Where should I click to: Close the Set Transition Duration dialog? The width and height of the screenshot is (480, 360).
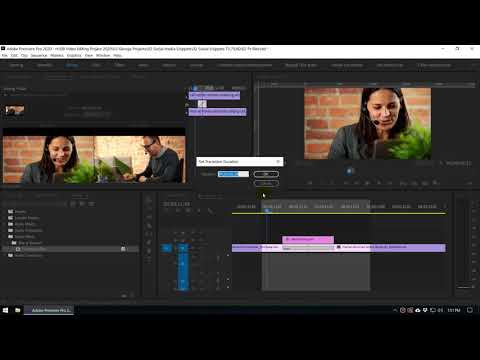click(278, 162)
